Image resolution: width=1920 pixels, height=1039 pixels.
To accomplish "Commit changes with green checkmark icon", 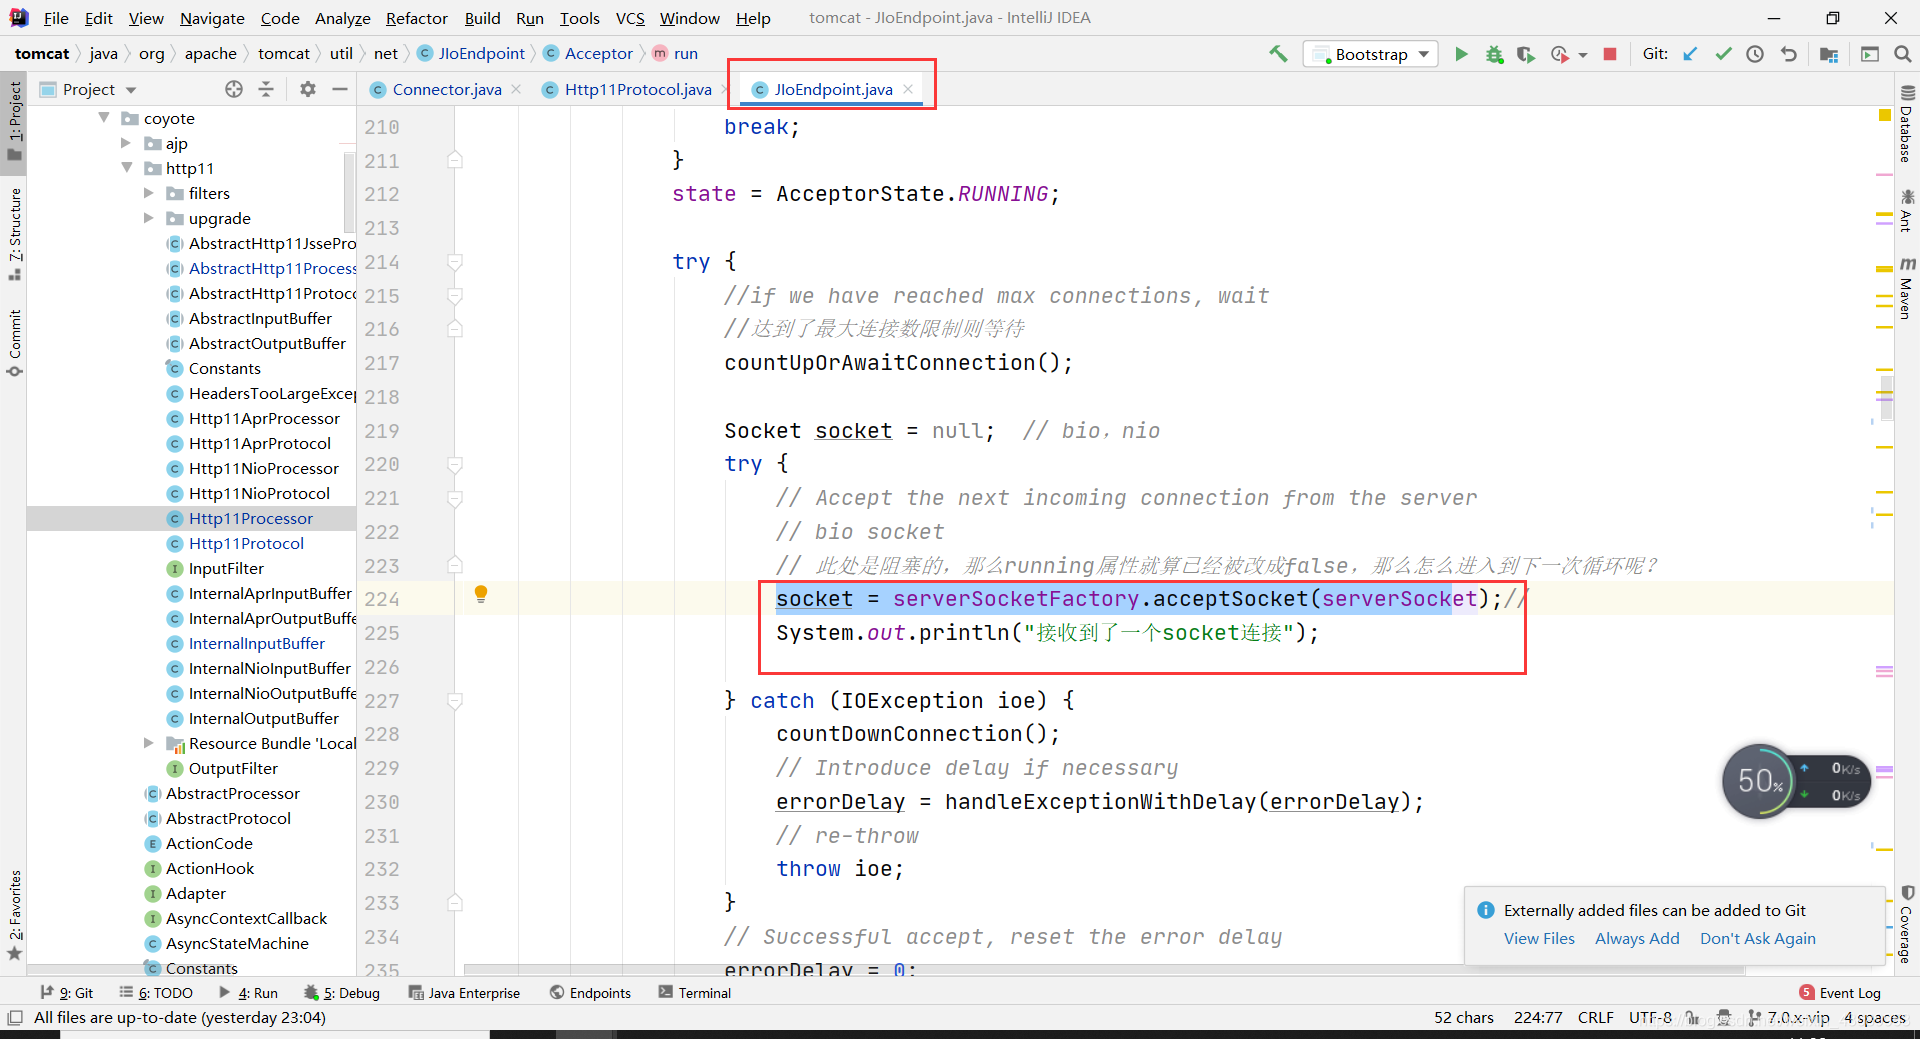I will [1723, 54].
